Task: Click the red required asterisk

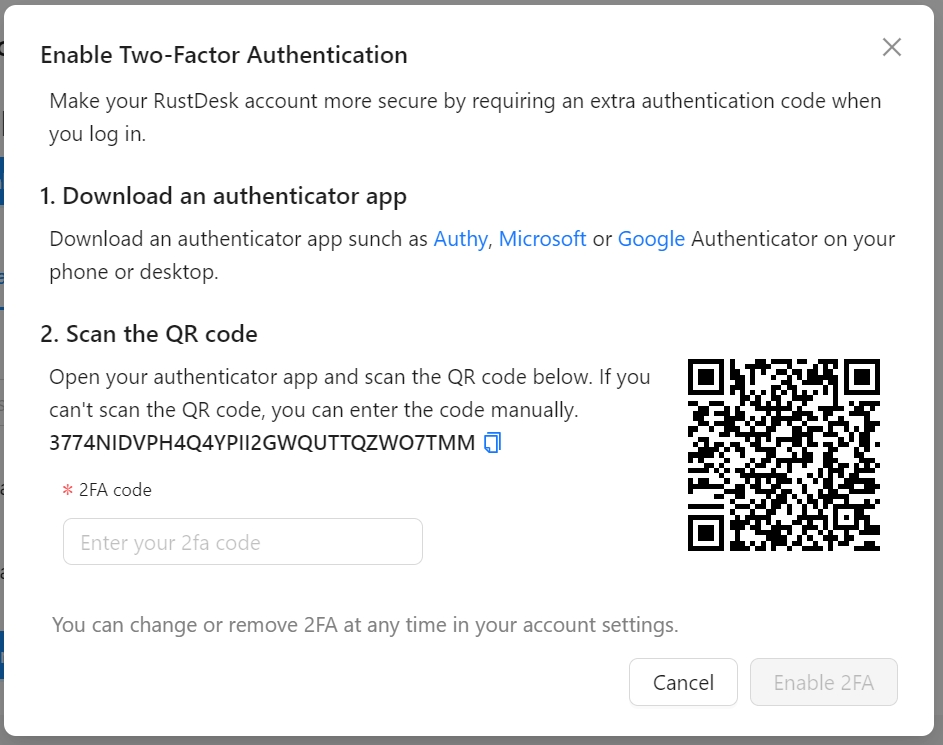Action: pyautogui.click(x=67, y=491)
